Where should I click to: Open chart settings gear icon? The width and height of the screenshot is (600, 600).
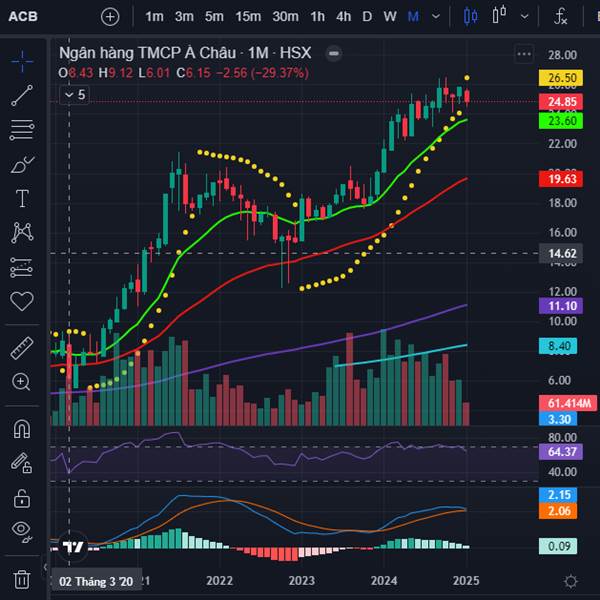tap(571, 582)
